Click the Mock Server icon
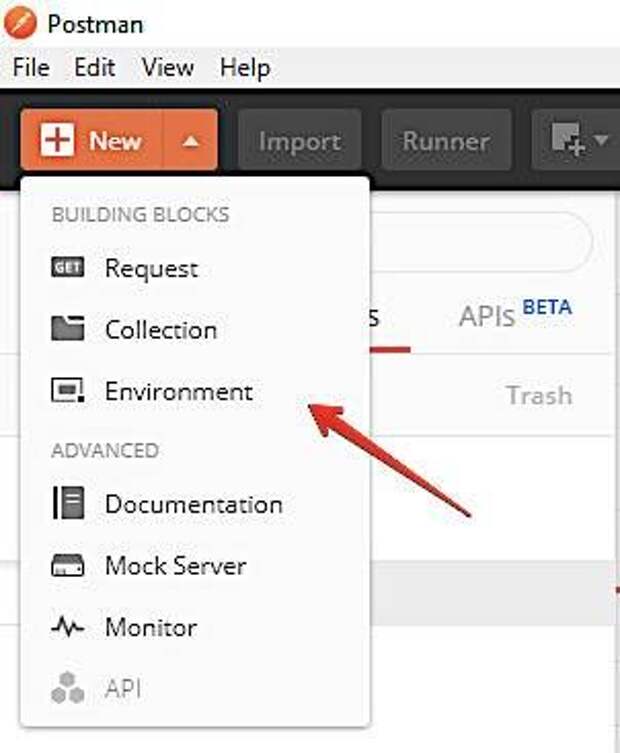Screen dimensions: 620x753 point(68,566)
